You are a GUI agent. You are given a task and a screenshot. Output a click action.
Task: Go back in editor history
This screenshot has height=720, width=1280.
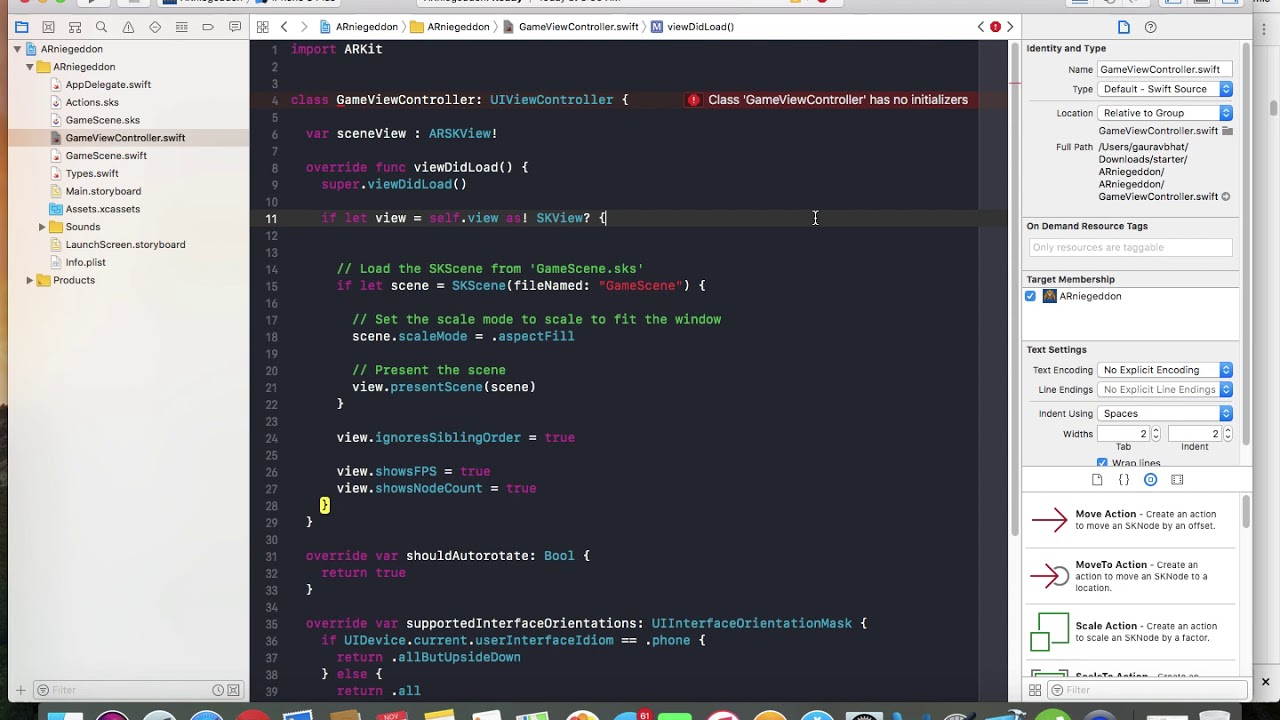pos(284,27)
